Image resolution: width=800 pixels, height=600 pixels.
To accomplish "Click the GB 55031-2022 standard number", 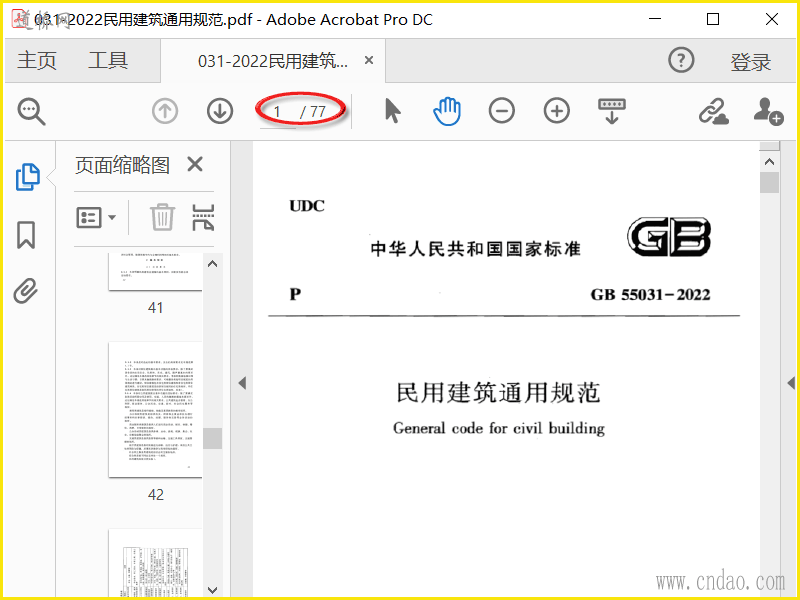I will click(651, 294).
